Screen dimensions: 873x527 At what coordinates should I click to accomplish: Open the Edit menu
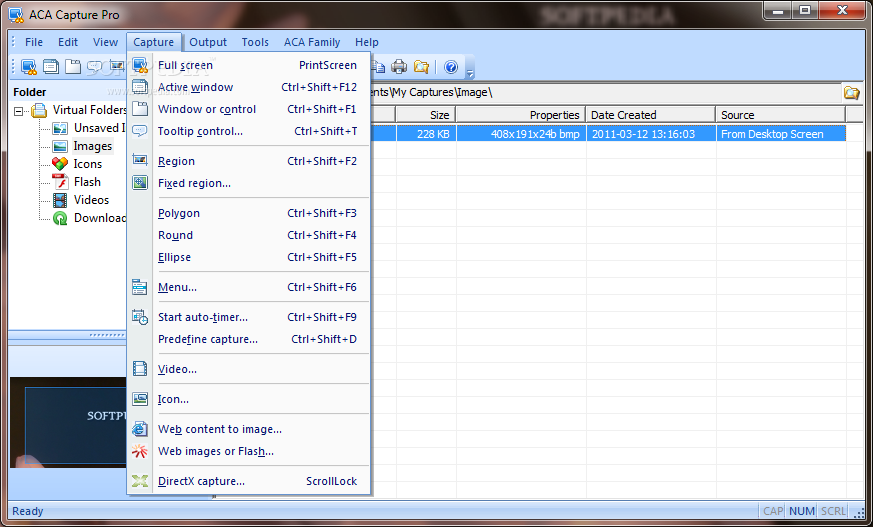(x=68, y=42)
